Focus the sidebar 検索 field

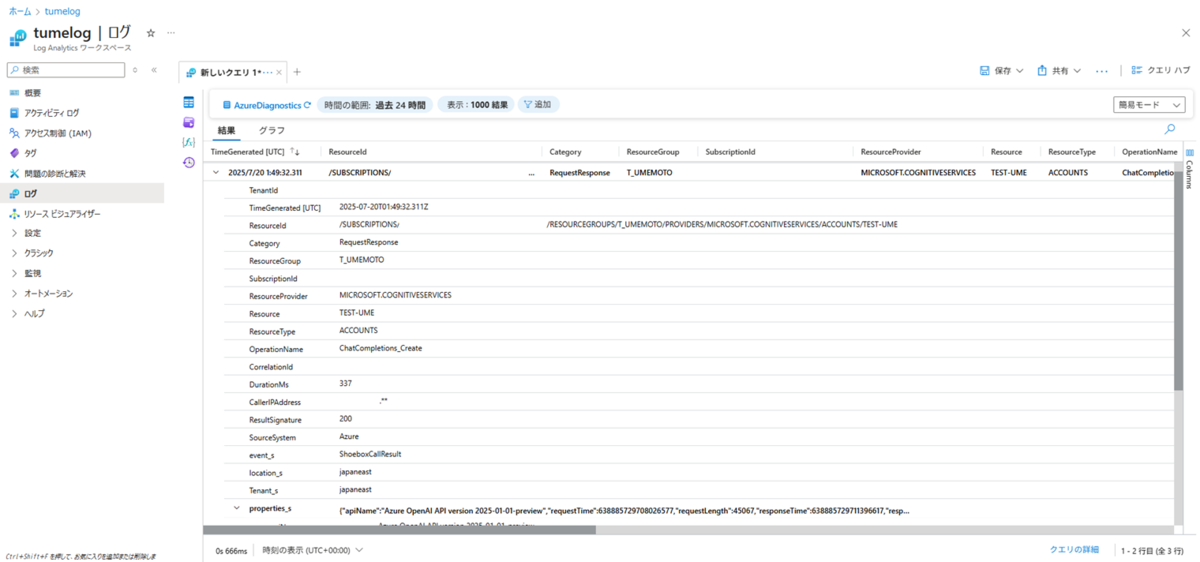[66, 70]
